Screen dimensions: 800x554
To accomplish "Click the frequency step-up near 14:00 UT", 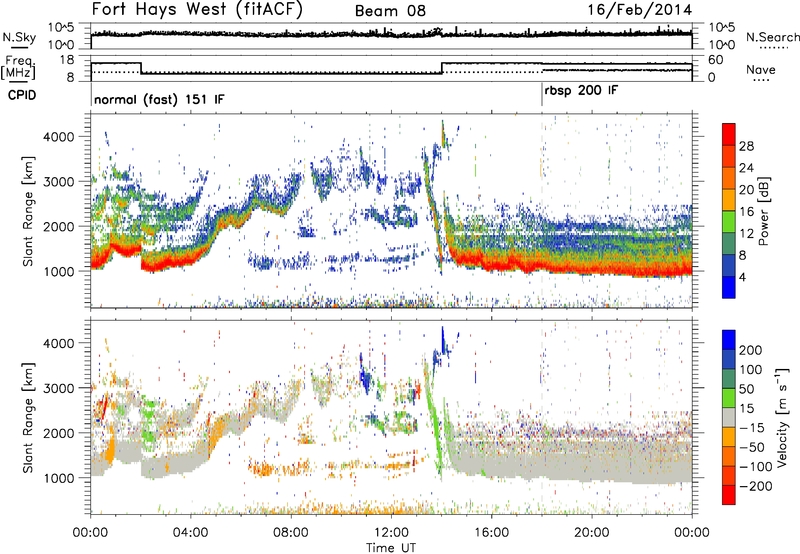I will [x=442, y=68].
